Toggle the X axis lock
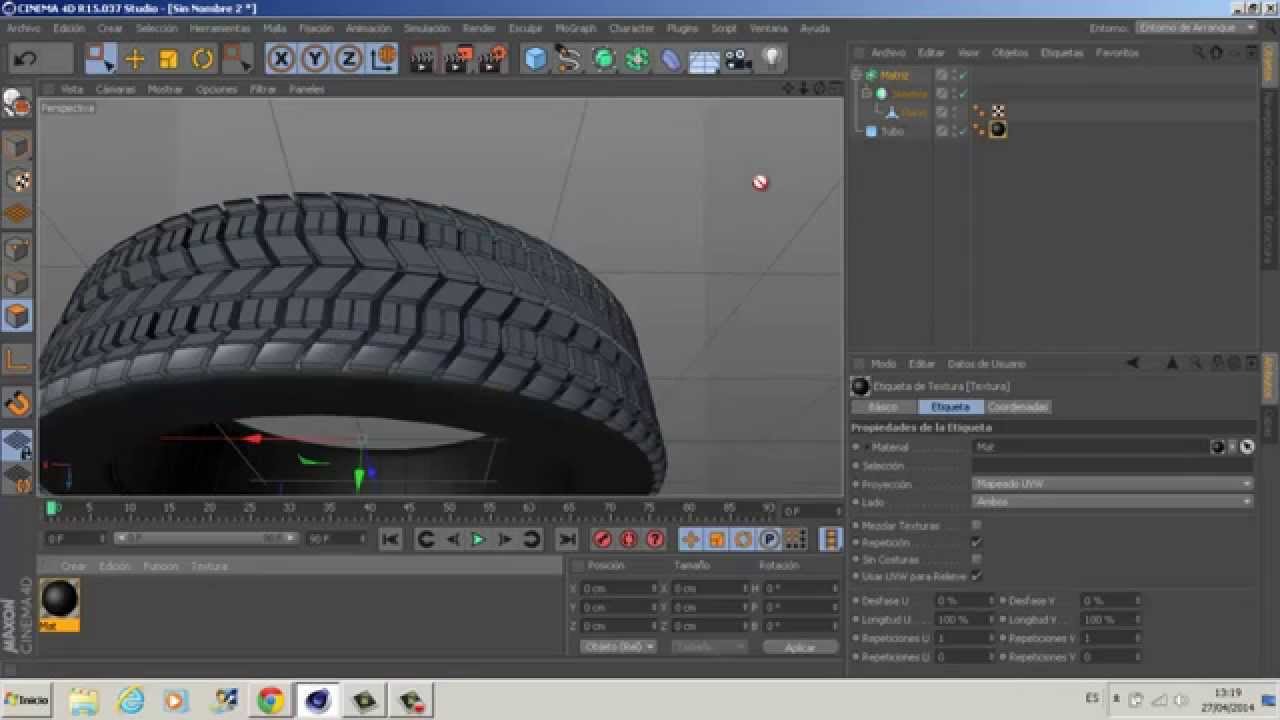Screen dimensions: 1280x720 tap(281, 59)
